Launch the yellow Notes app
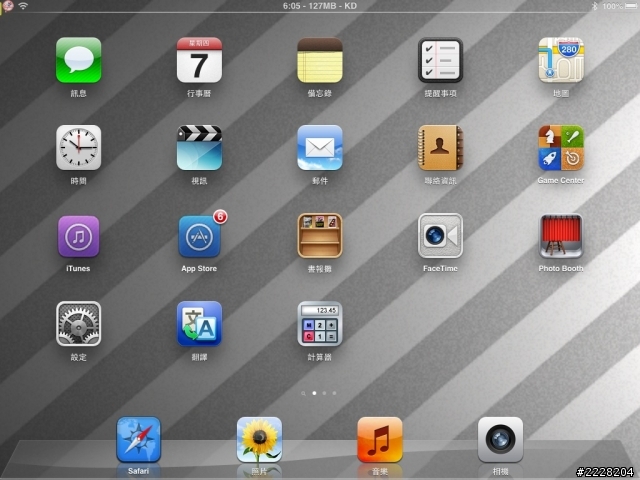The height and width of the screenshot is (480, 640). [x=320, y=60]
